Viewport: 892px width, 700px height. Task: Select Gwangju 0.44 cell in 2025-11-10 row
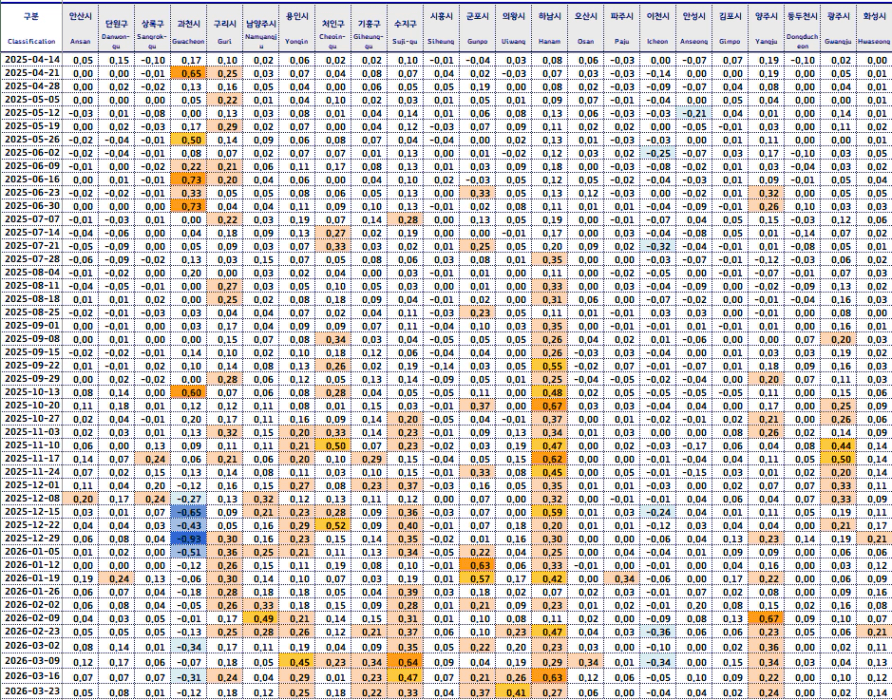839,445
